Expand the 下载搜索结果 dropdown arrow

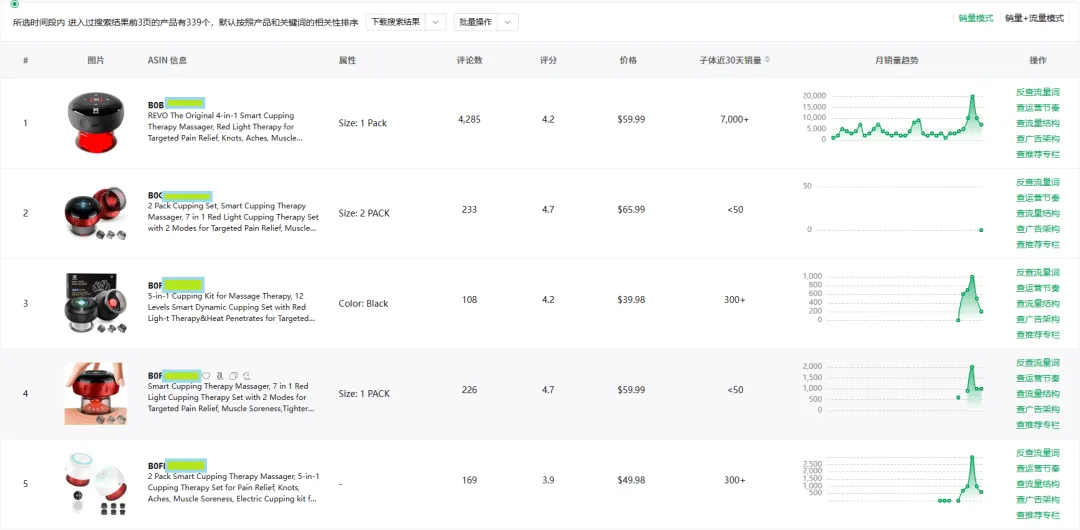click(436, 22)
